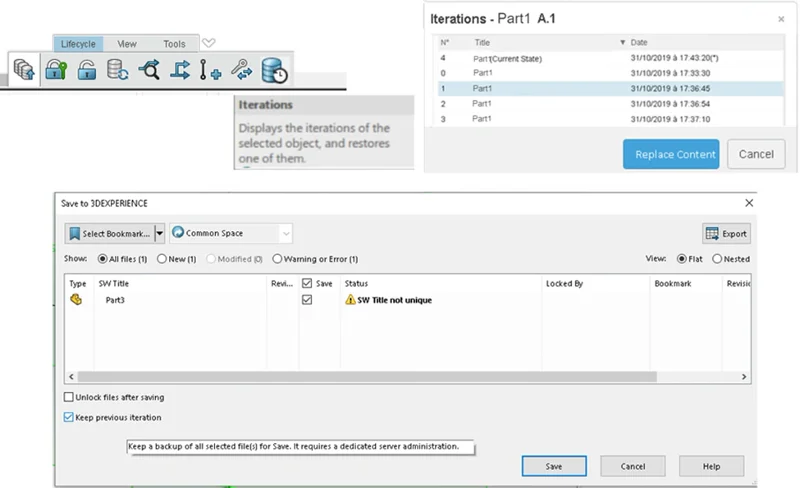This screenshot has height=488, width=800.
Task: Click the Reload from server database icon
Action: tap(118, 71)
